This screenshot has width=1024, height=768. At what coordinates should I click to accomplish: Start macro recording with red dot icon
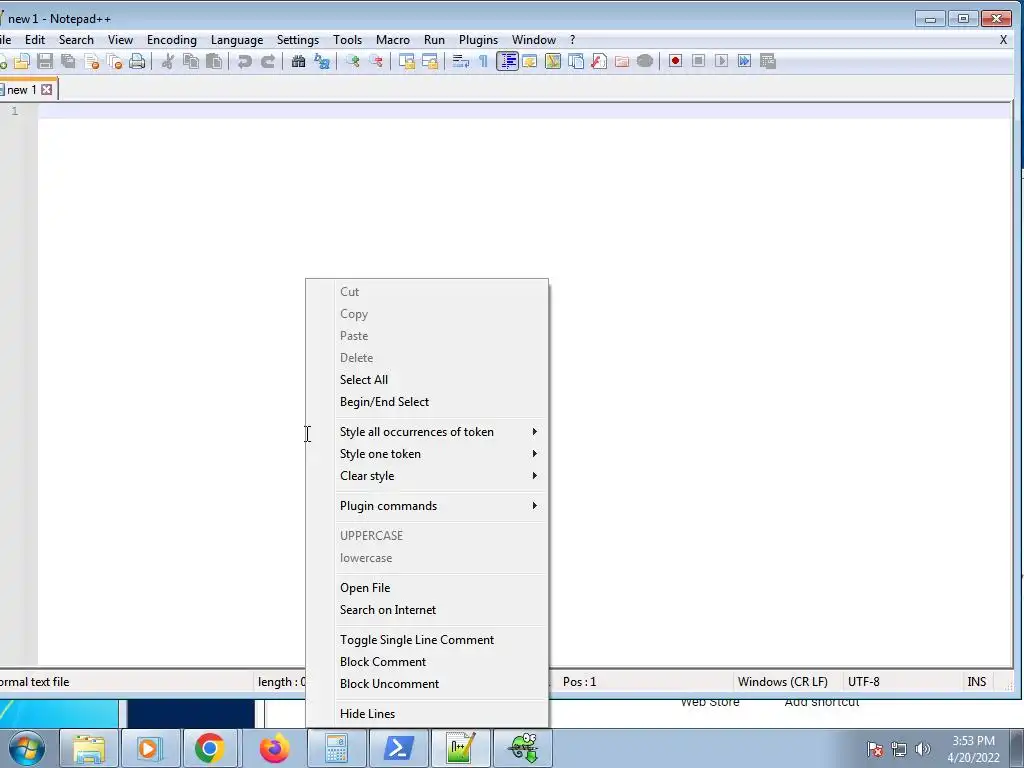click(675, 61)
